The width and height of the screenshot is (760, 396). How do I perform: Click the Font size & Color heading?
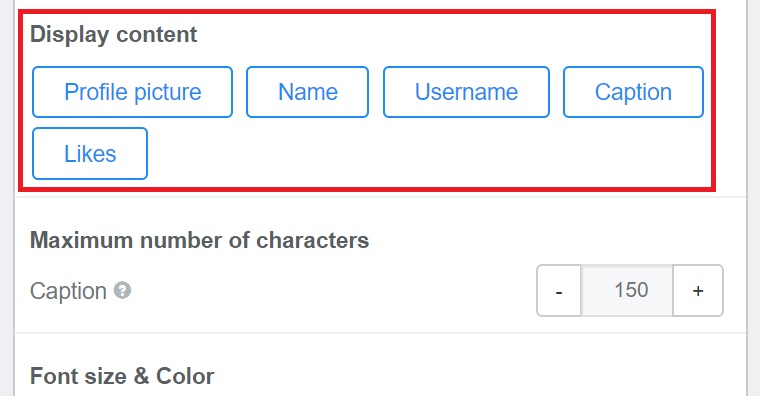click(122, 376)
